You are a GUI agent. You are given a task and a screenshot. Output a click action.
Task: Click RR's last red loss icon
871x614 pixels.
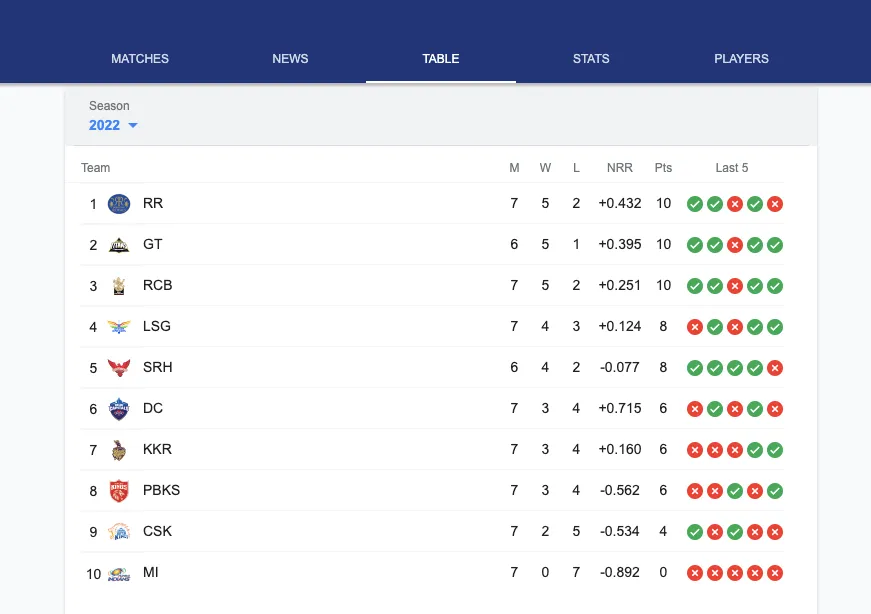(775, 204)
